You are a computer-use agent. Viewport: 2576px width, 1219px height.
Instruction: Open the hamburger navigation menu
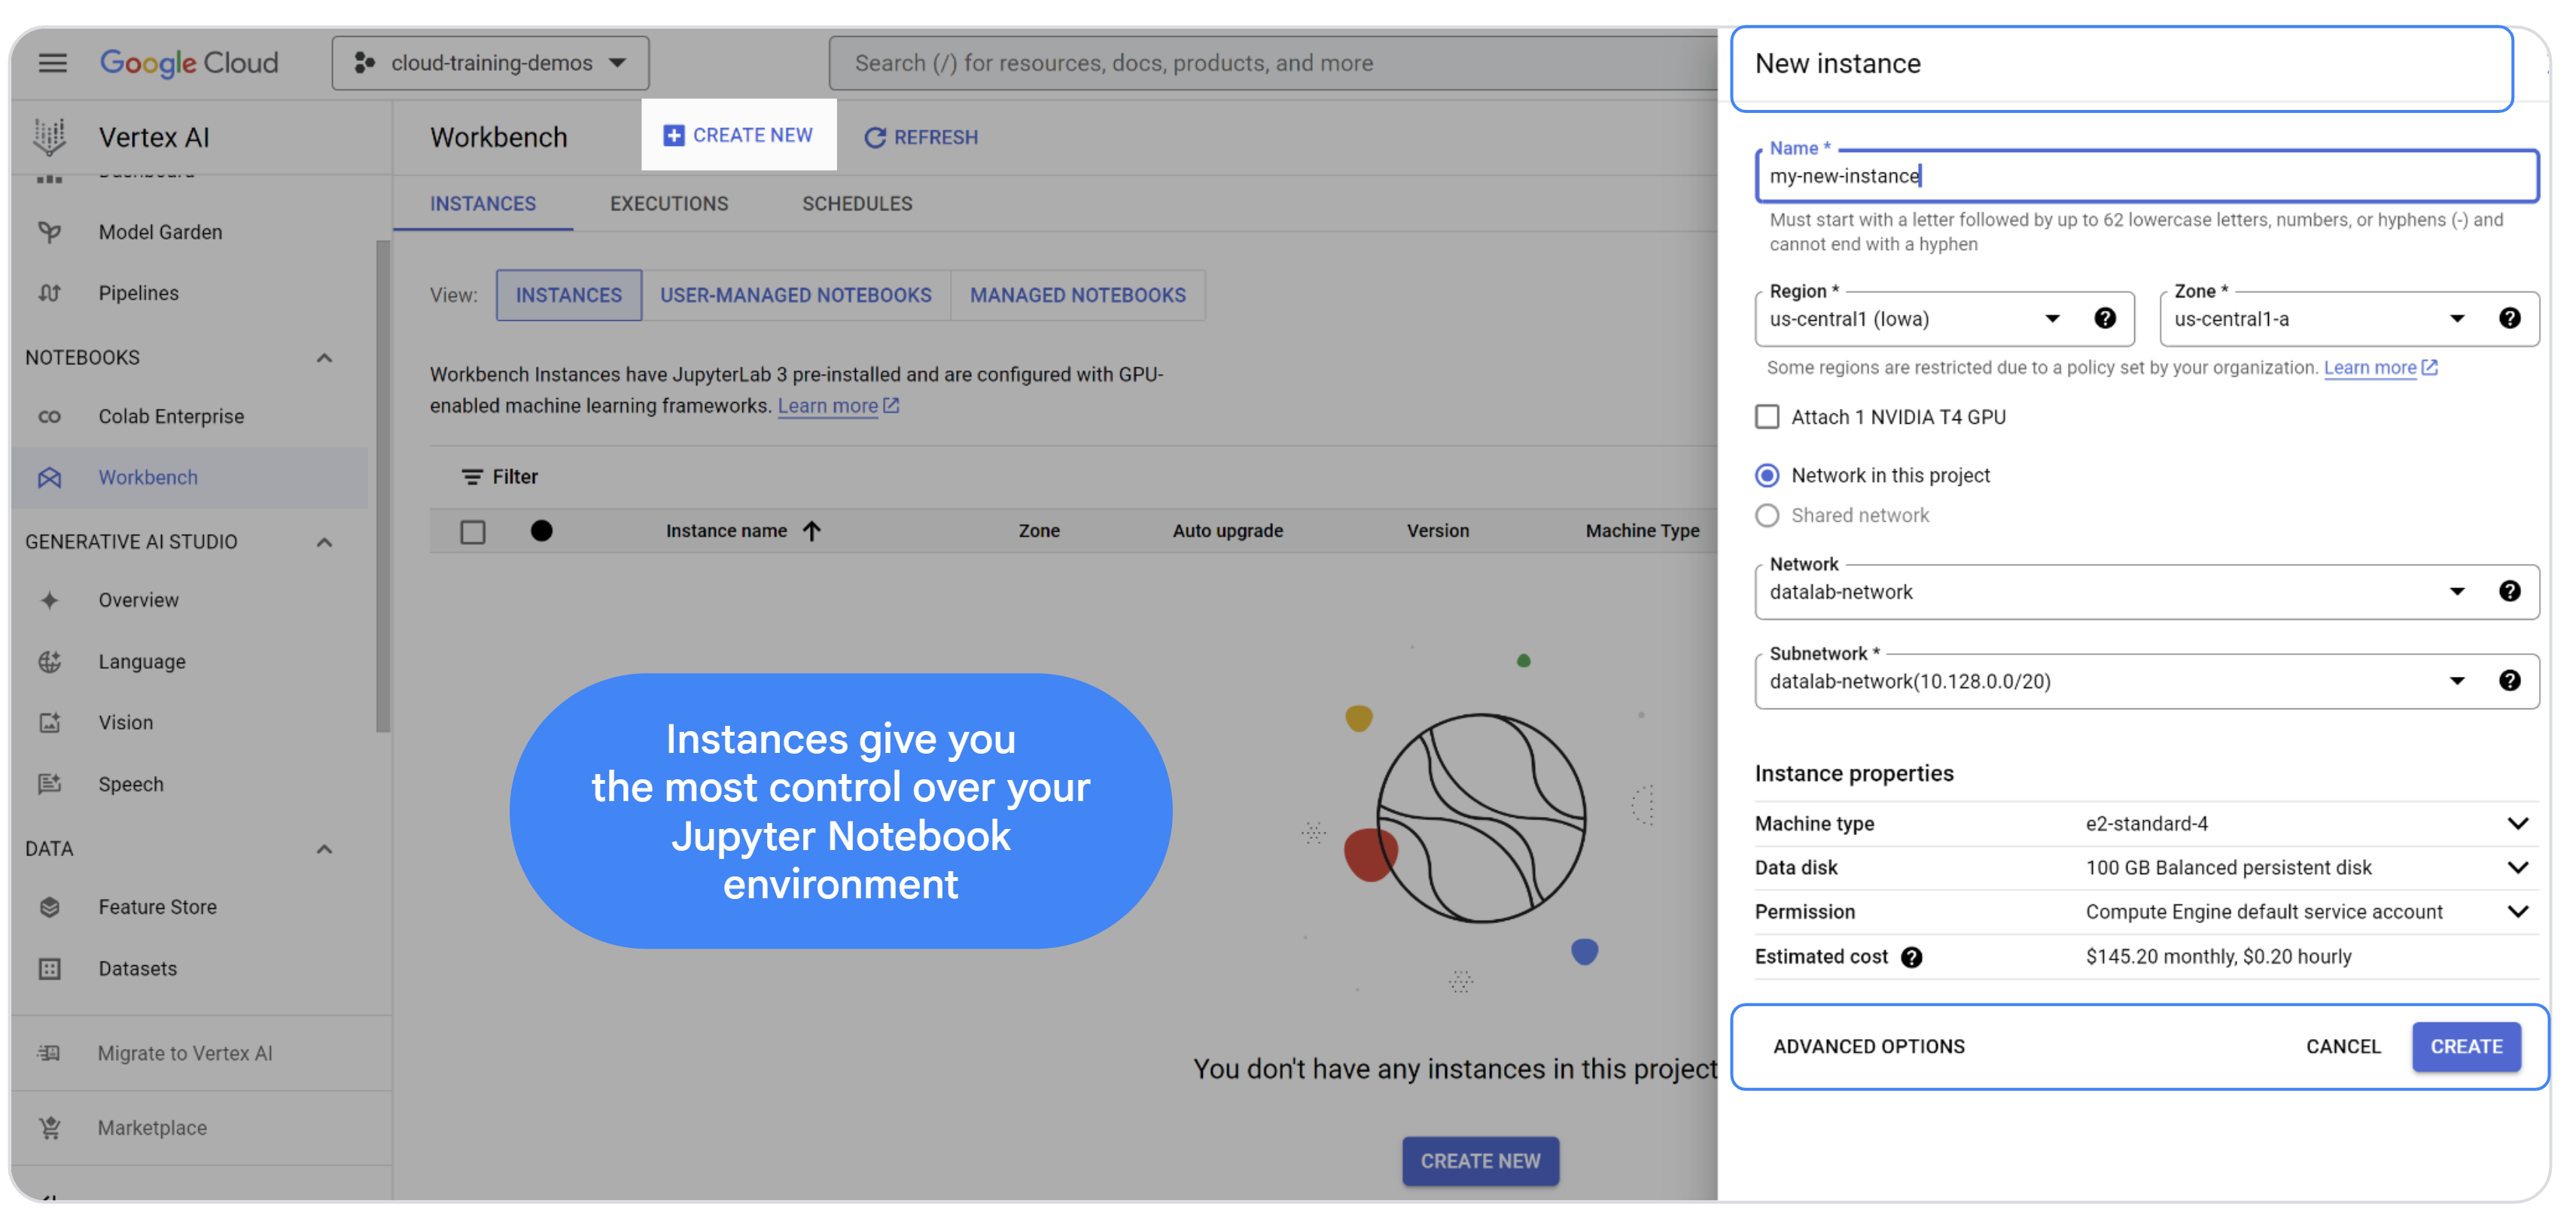click(52, 63)
